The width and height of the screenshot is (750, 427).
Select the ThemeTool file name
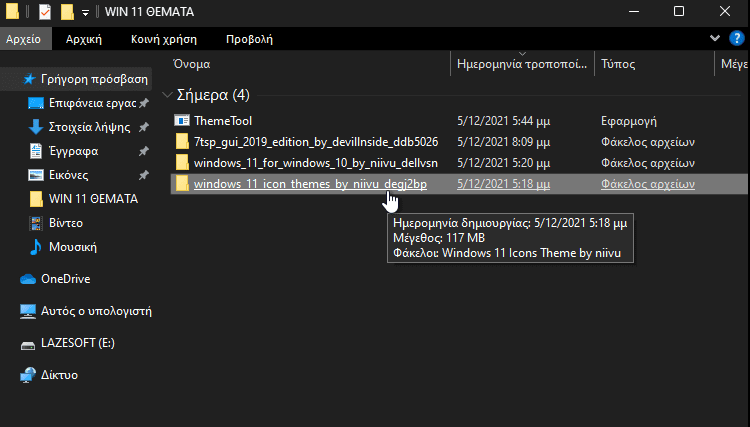[x=223, y=121]
